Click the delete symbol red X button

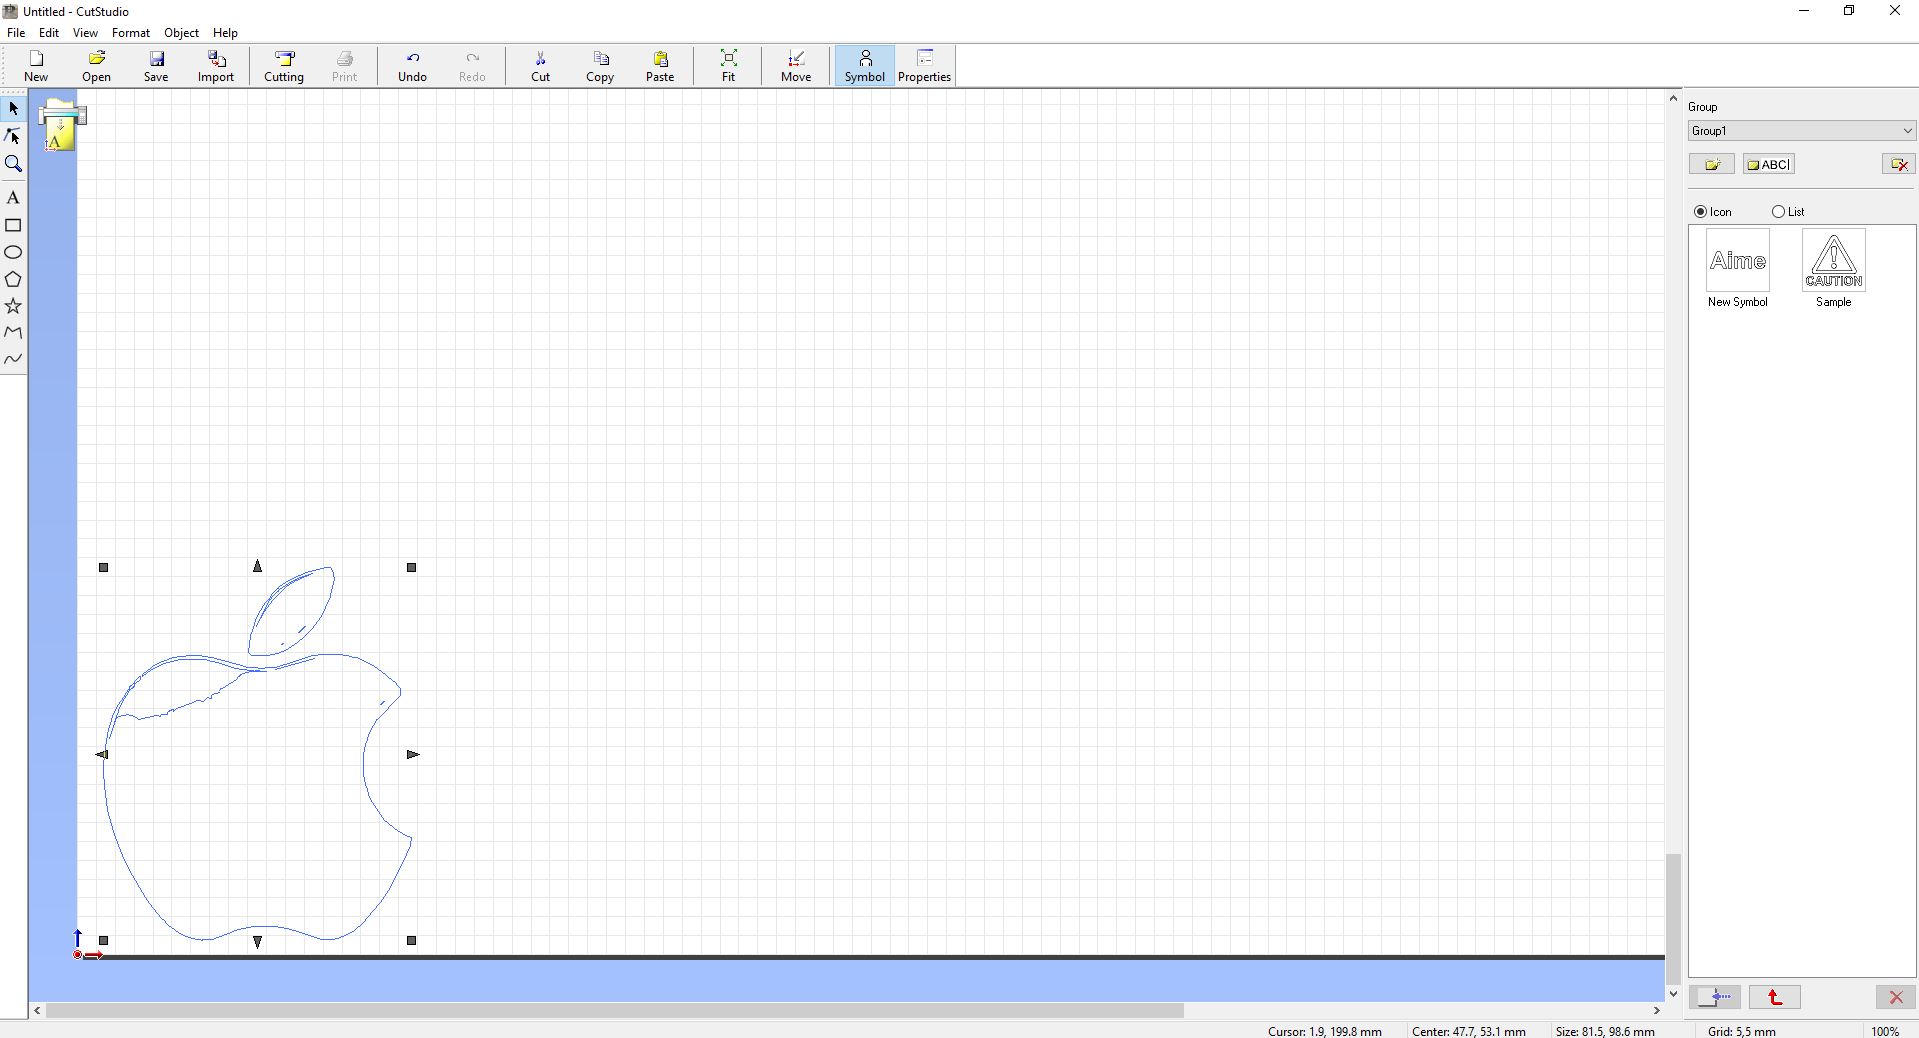tap(1895, 997)
